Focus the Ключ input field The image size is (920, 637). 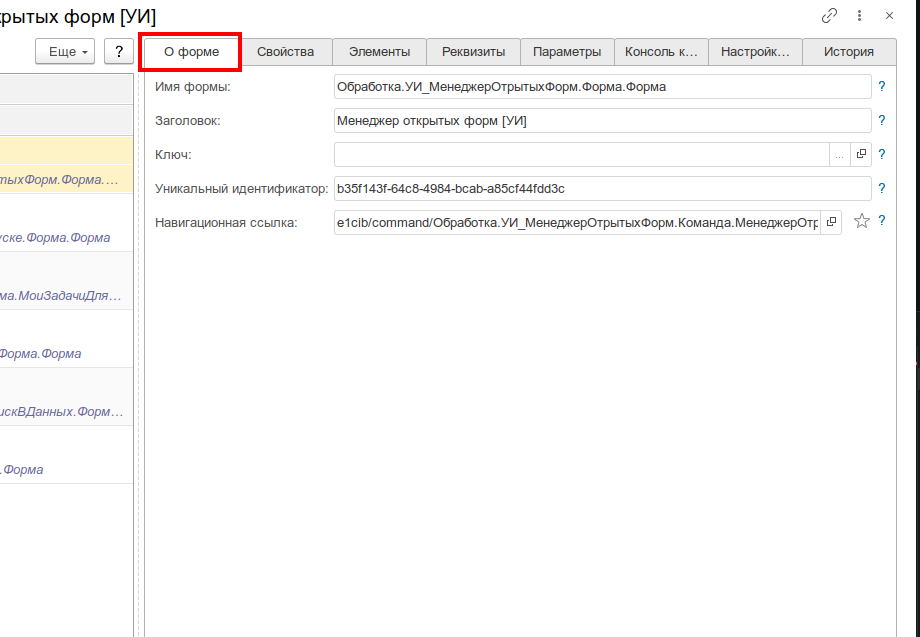[581, 155]
